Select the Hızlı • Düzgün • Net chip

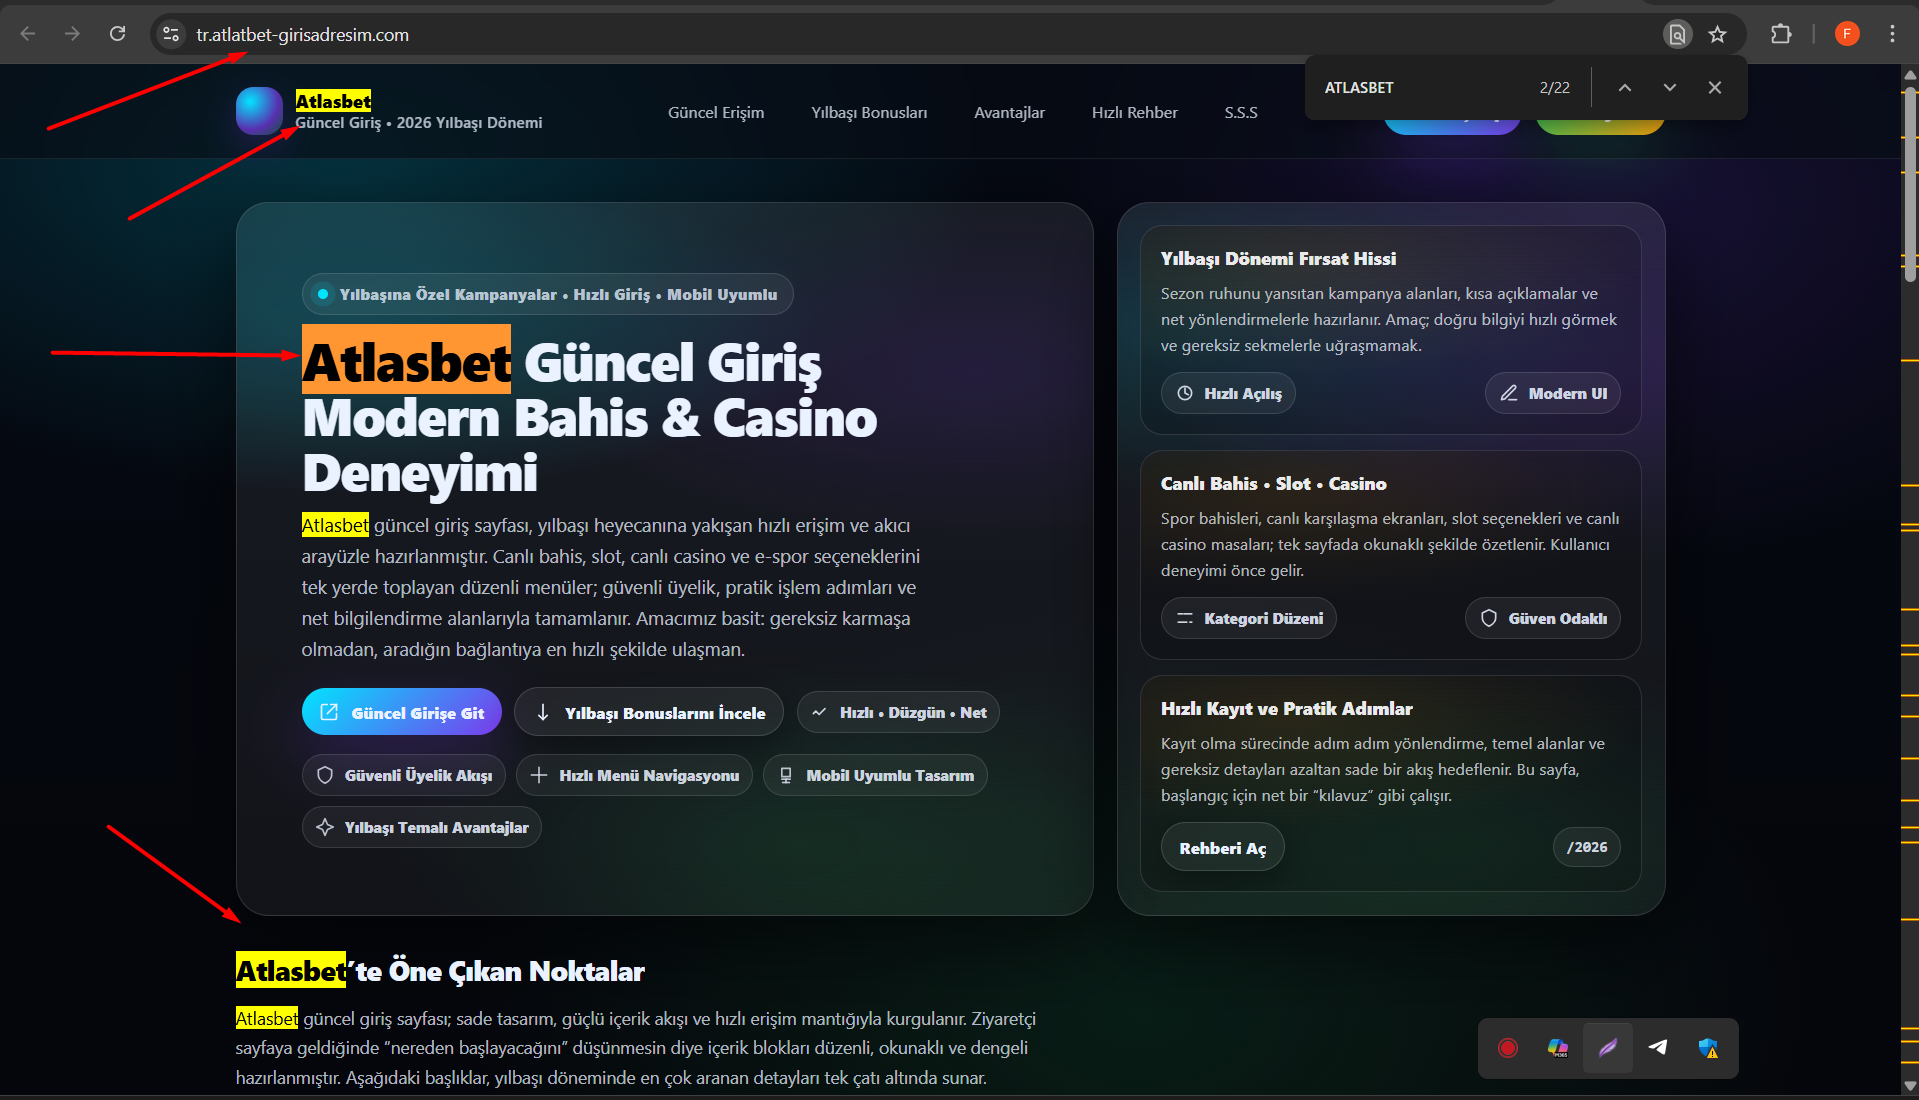click(898, 712)
